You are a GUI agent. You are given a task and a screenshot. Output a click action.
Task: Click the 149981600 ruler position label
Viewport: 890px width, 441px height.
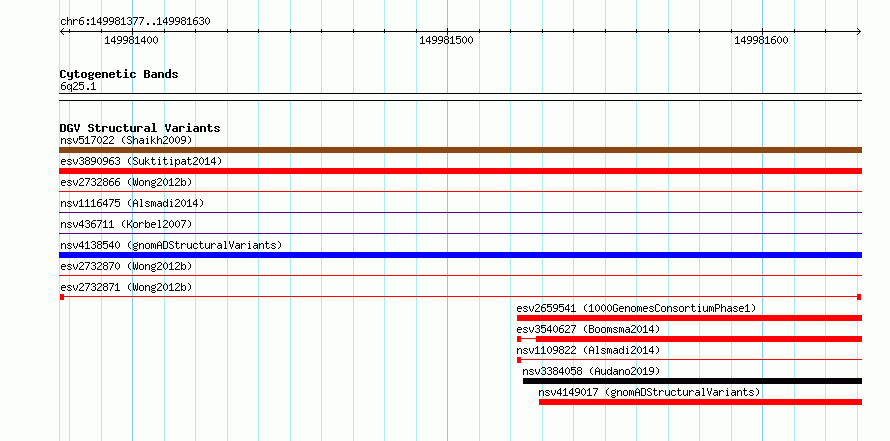tap(761, 40)
